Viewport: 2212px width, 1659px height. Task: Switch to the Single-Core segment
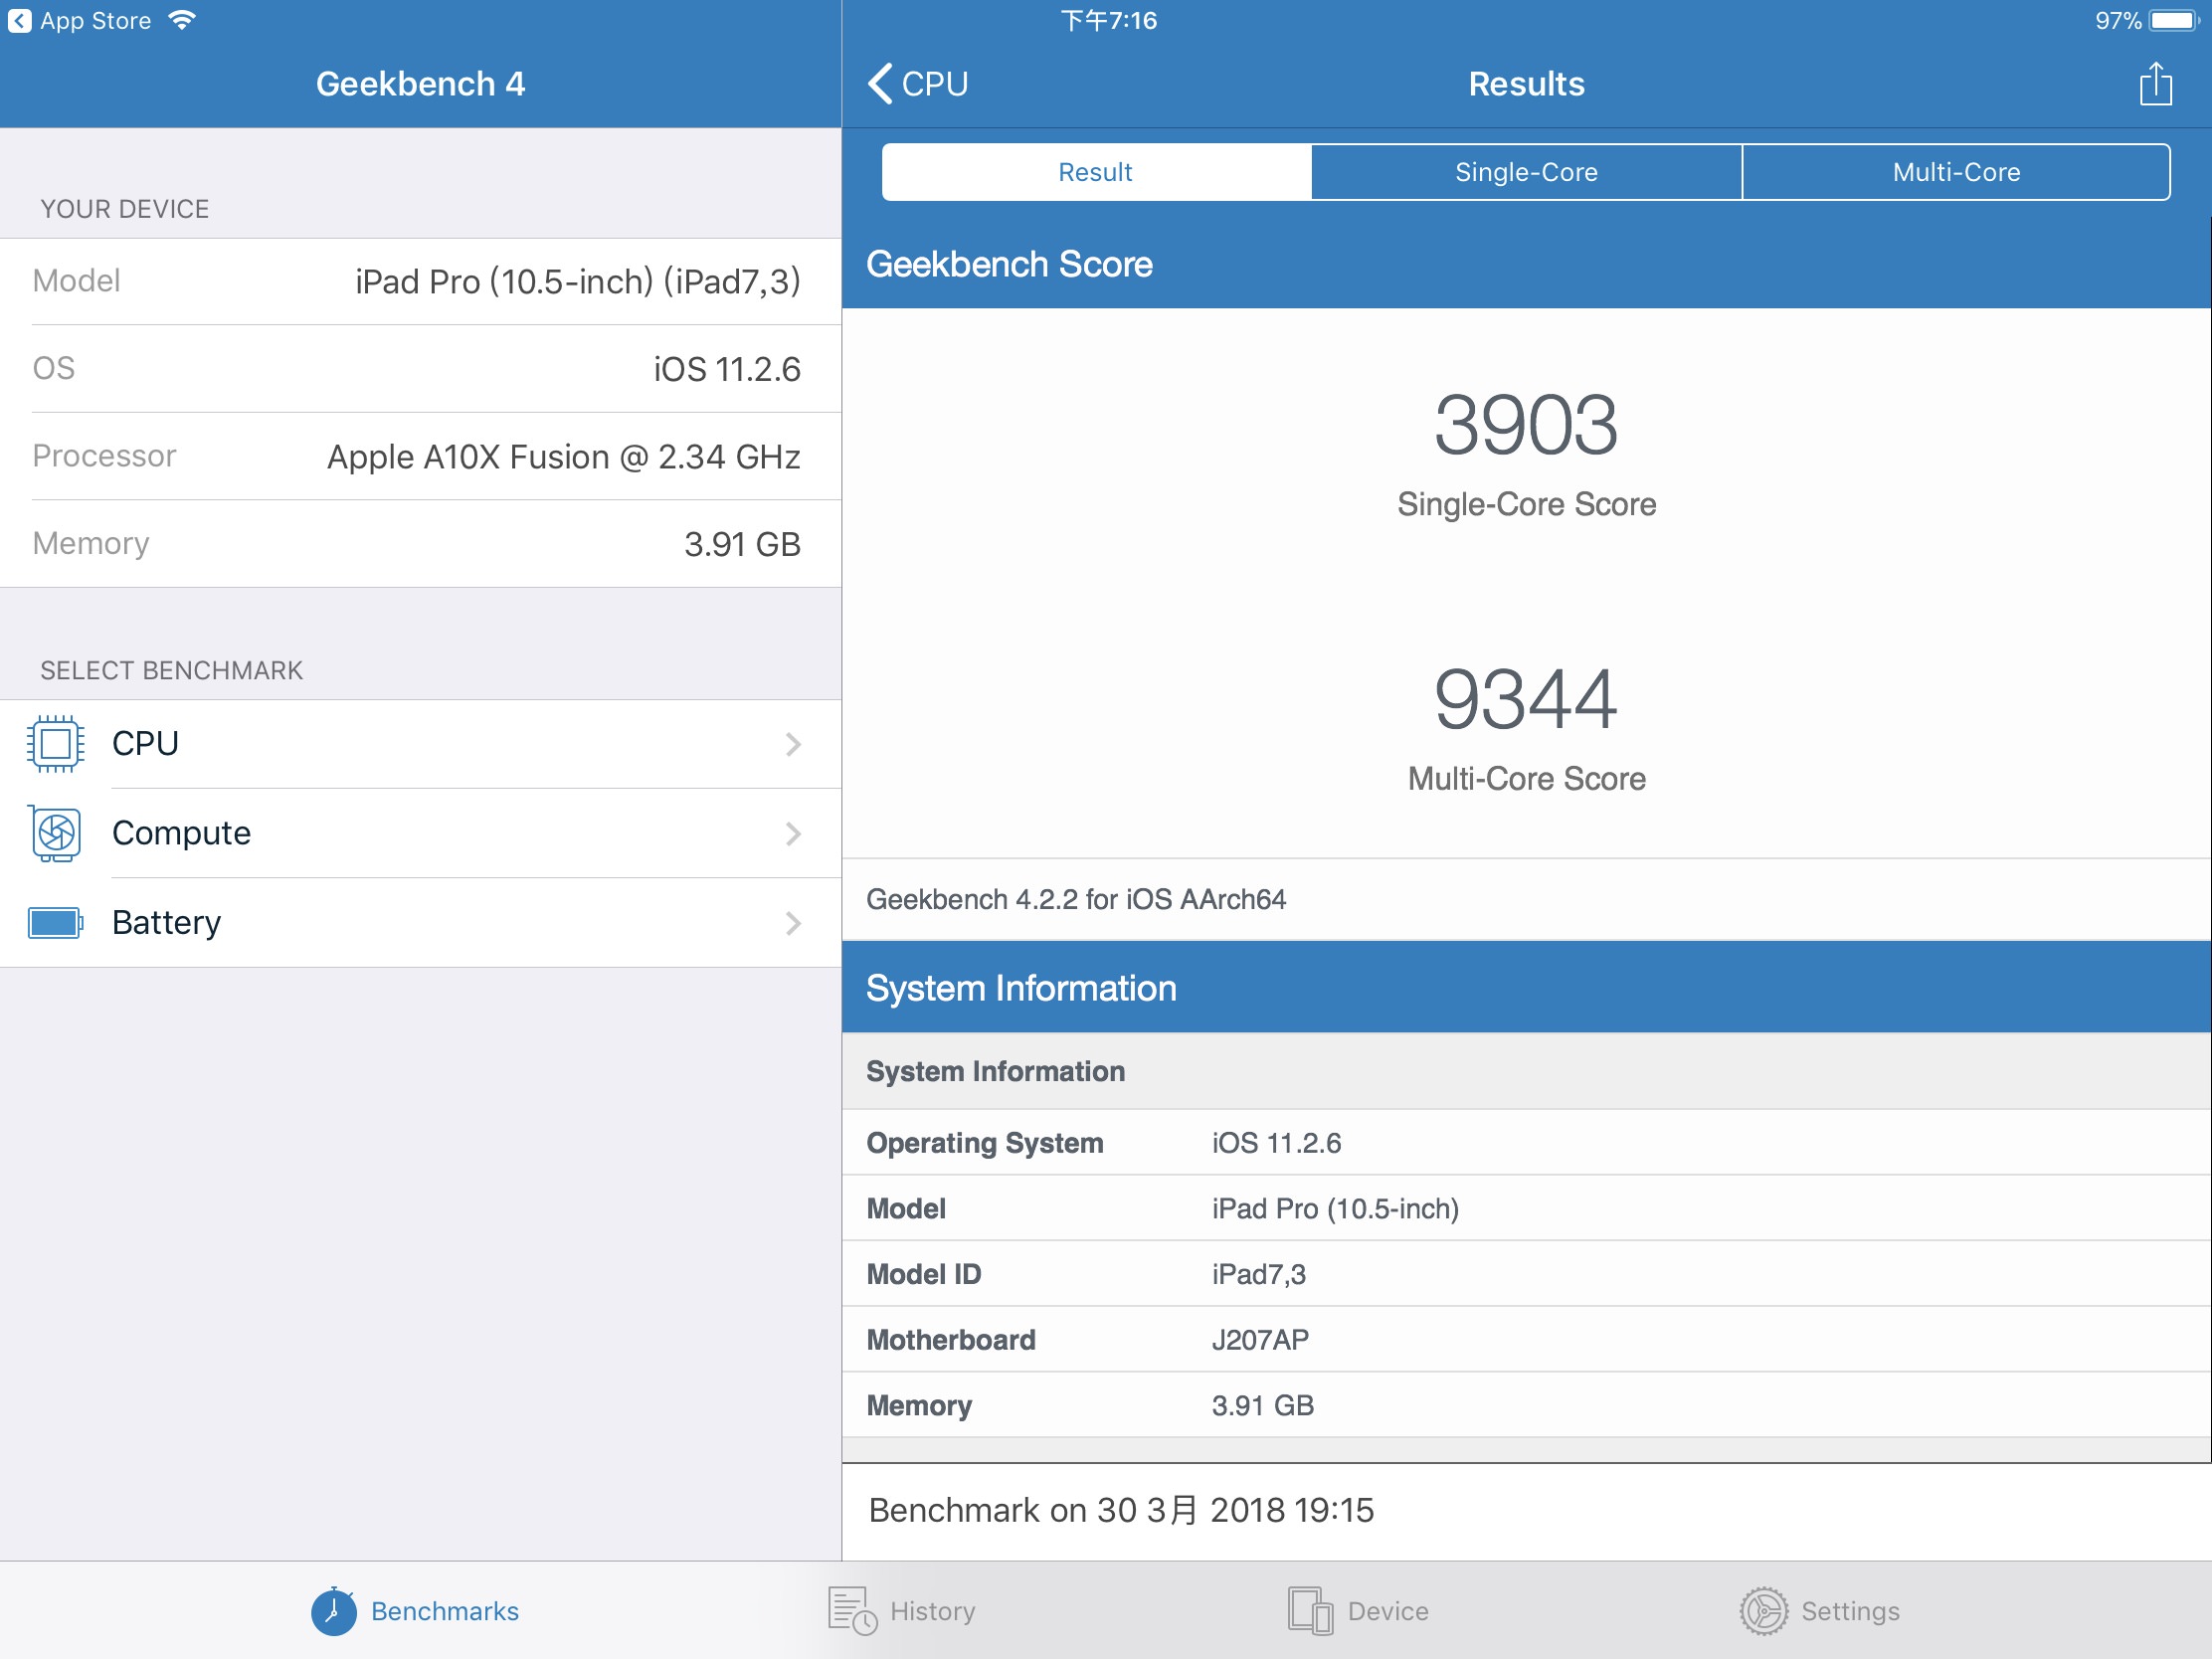(x=1526, y=172)
